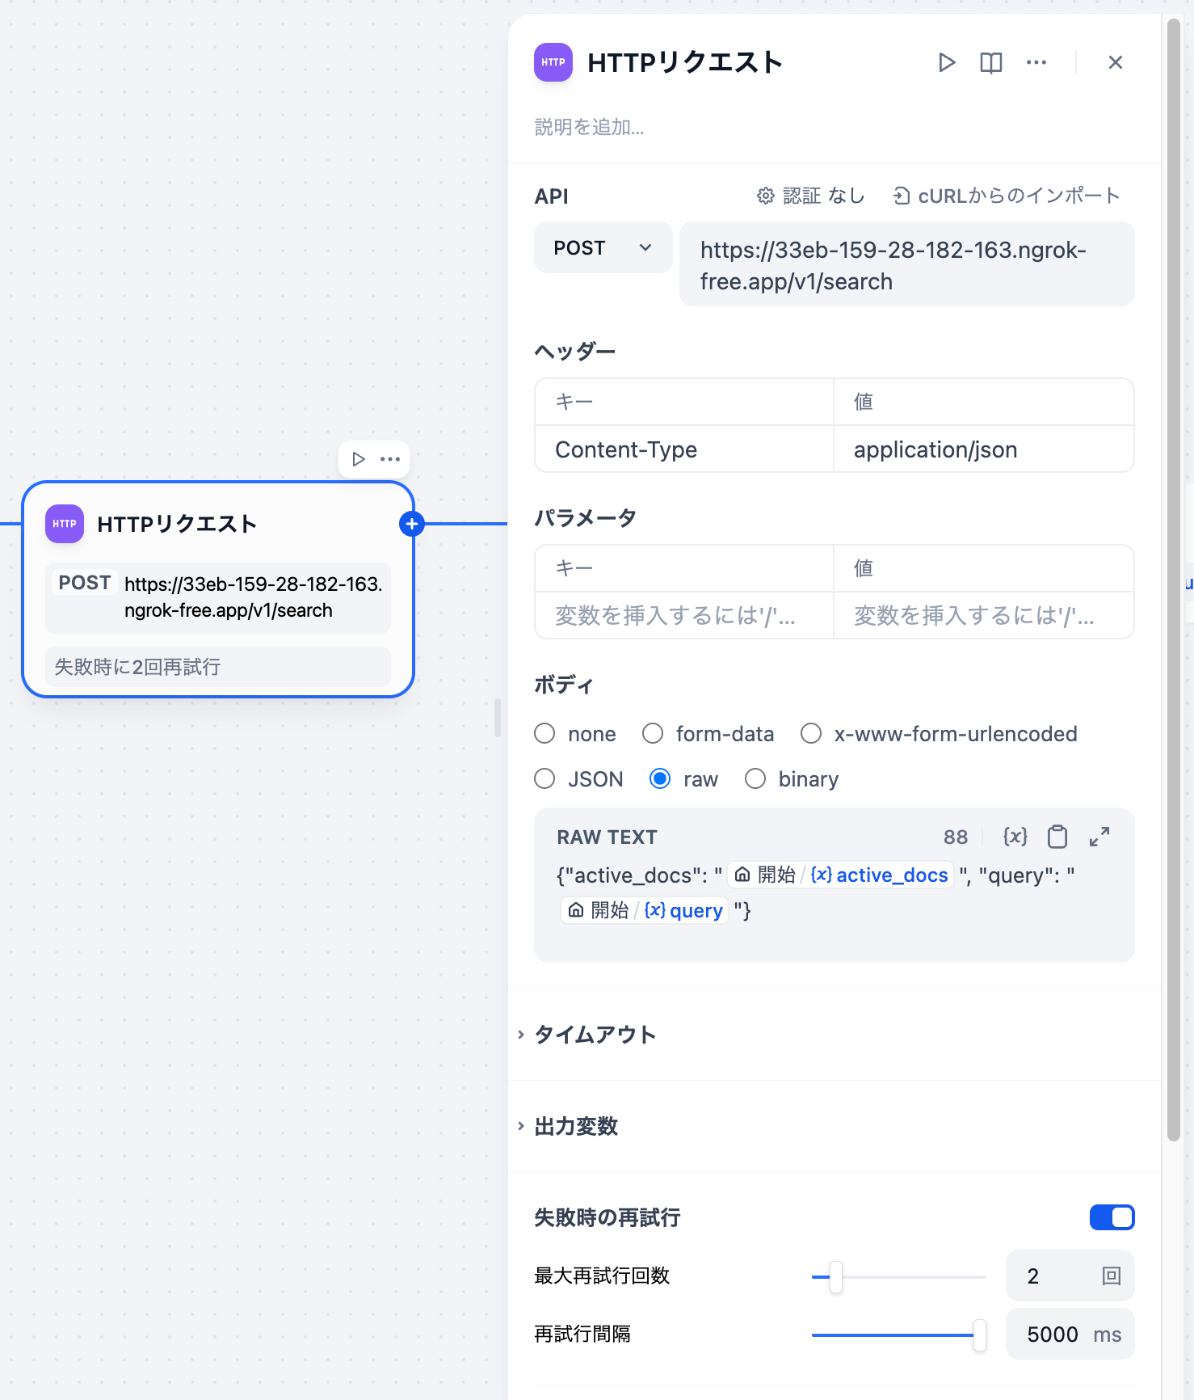Image resolution: width=1194 pixels, height=1400 pixels.
Task: Click panel resize handle on left edge
Action: 497,717
